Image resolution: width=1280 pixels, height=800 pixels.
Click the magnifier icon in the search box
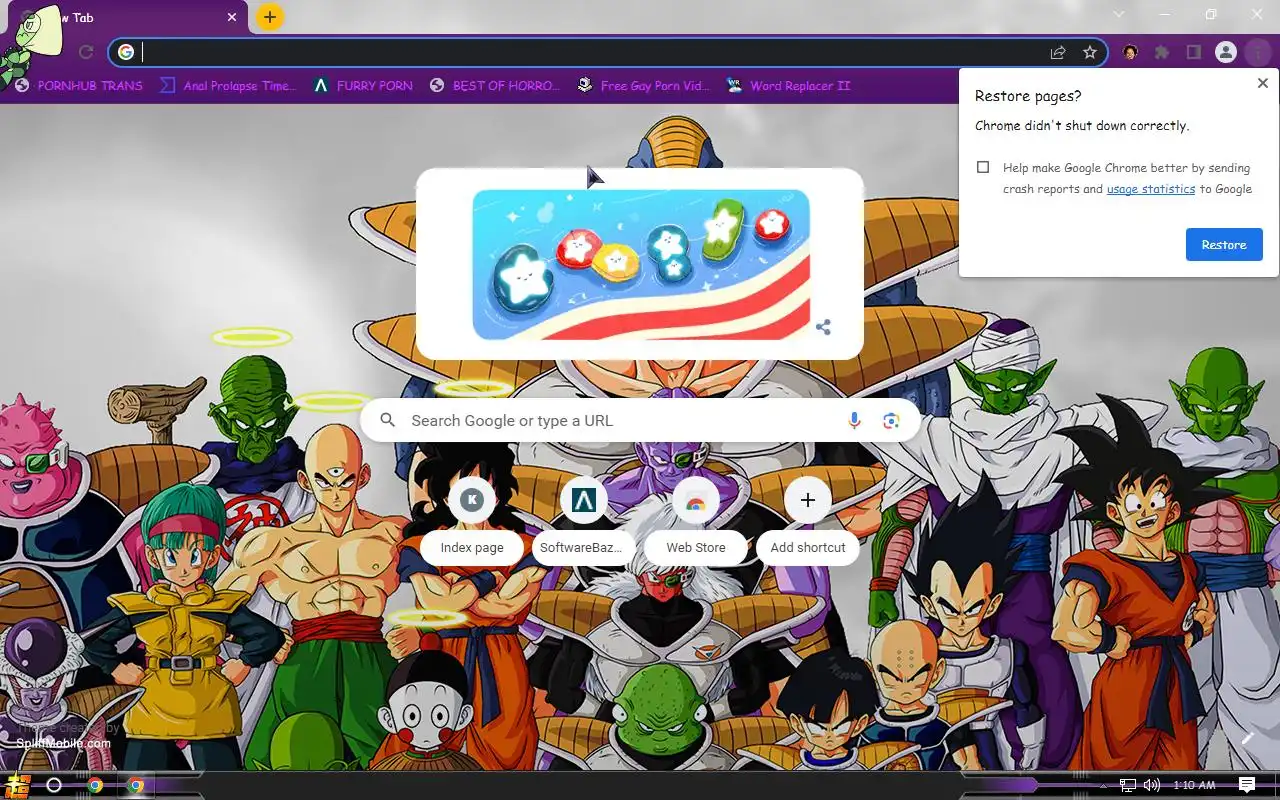pos(388,421)
